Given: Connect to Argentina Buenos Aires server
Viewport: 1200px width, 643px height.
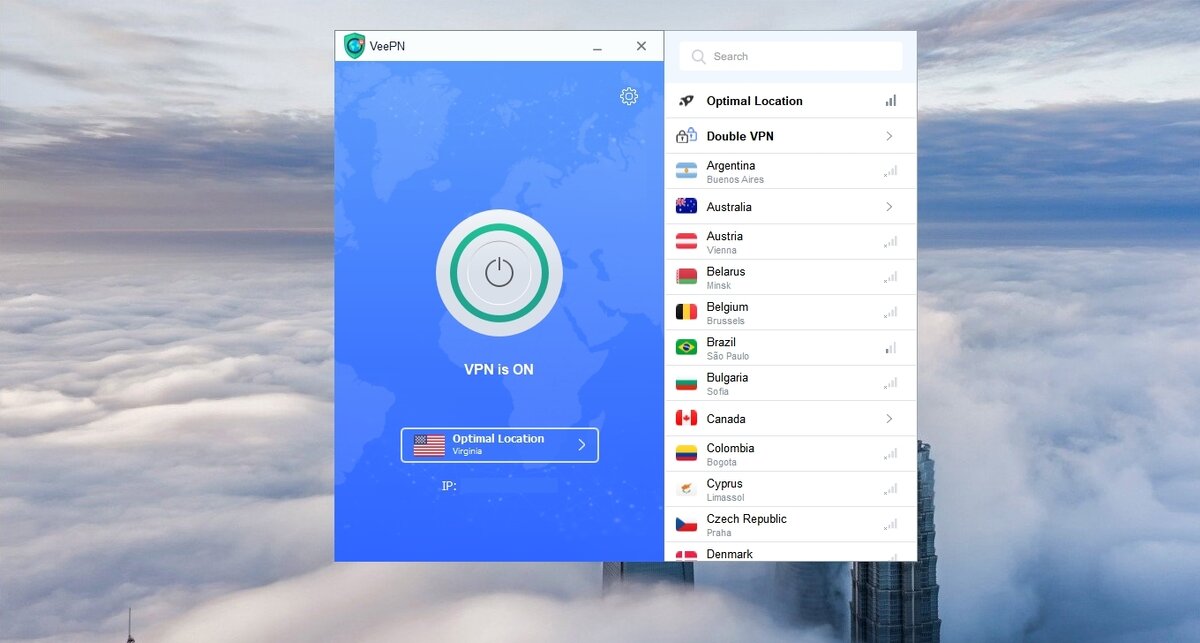Looking at the screenshot, I should (791, 171).
